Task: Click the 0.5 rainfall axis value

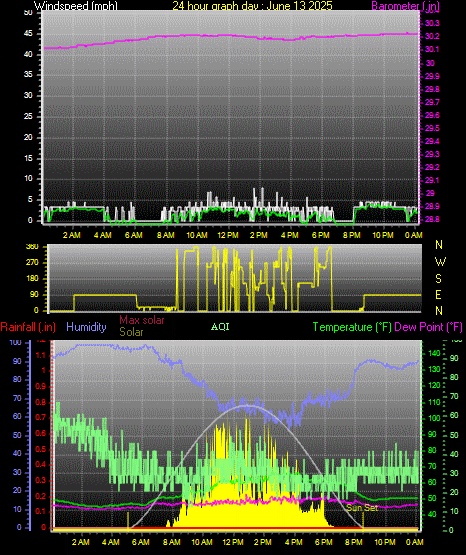Action: point(41,449)
